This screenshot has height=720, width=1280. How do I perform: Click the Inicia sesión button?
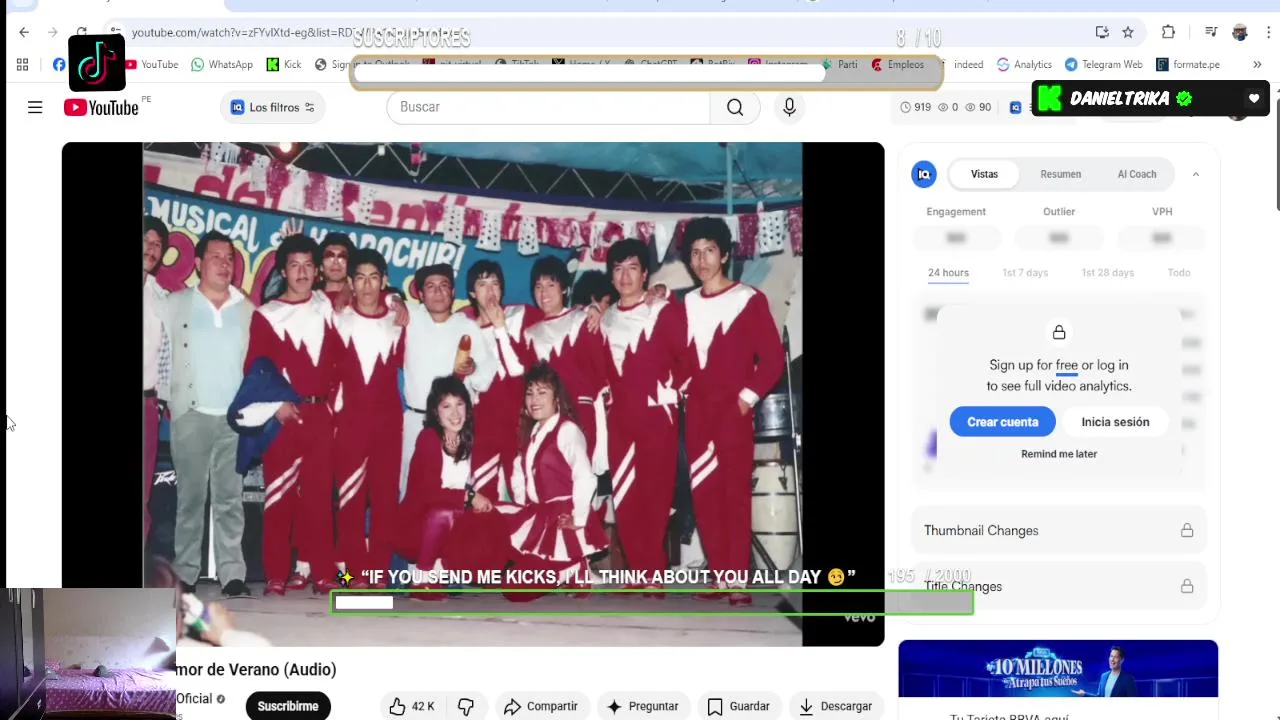coord(1115,422)
